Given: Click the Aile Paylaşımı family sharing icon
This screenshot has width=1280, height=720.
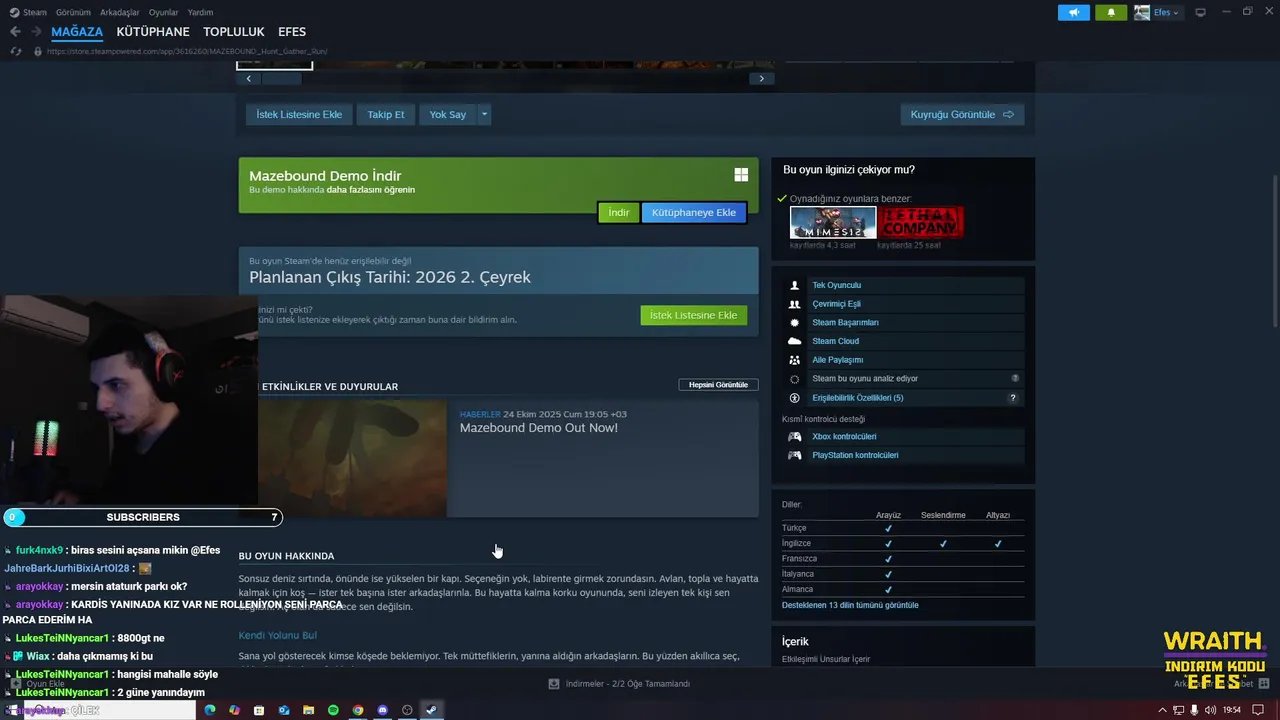Looking at the screenshot, I should pos(794,360).
